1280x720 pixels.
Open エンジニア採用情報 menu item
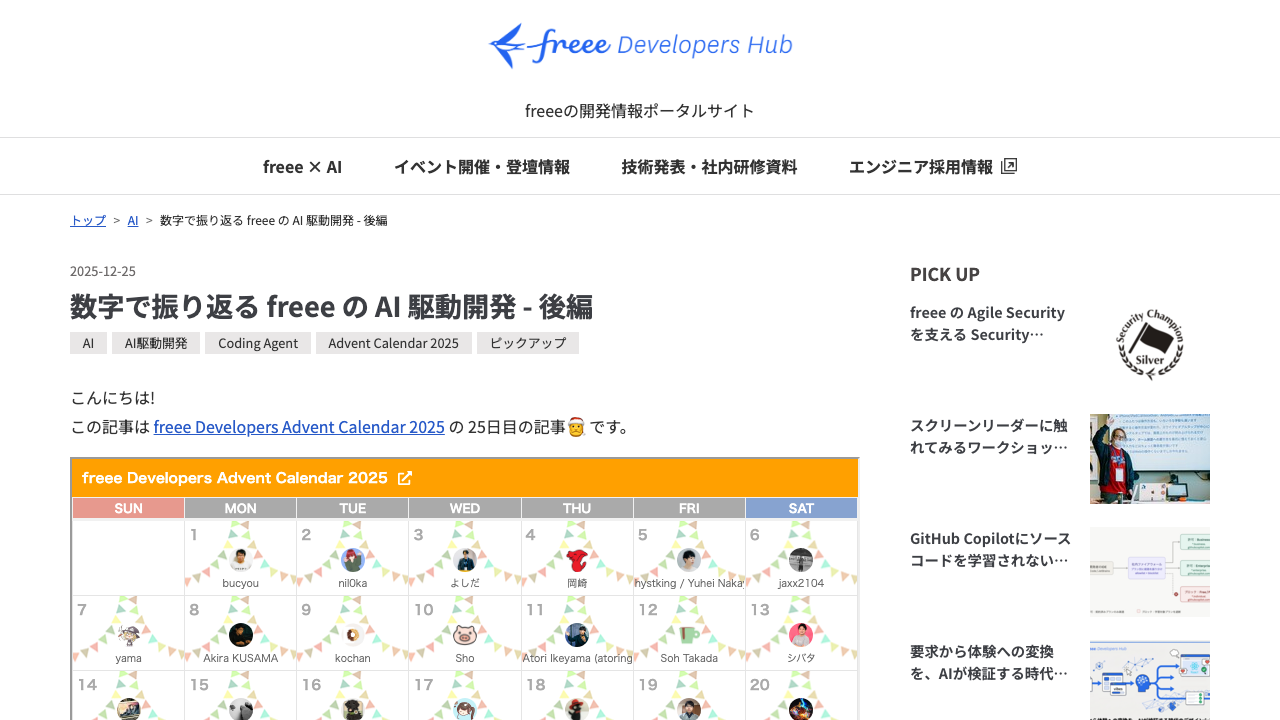pos(933,167)
